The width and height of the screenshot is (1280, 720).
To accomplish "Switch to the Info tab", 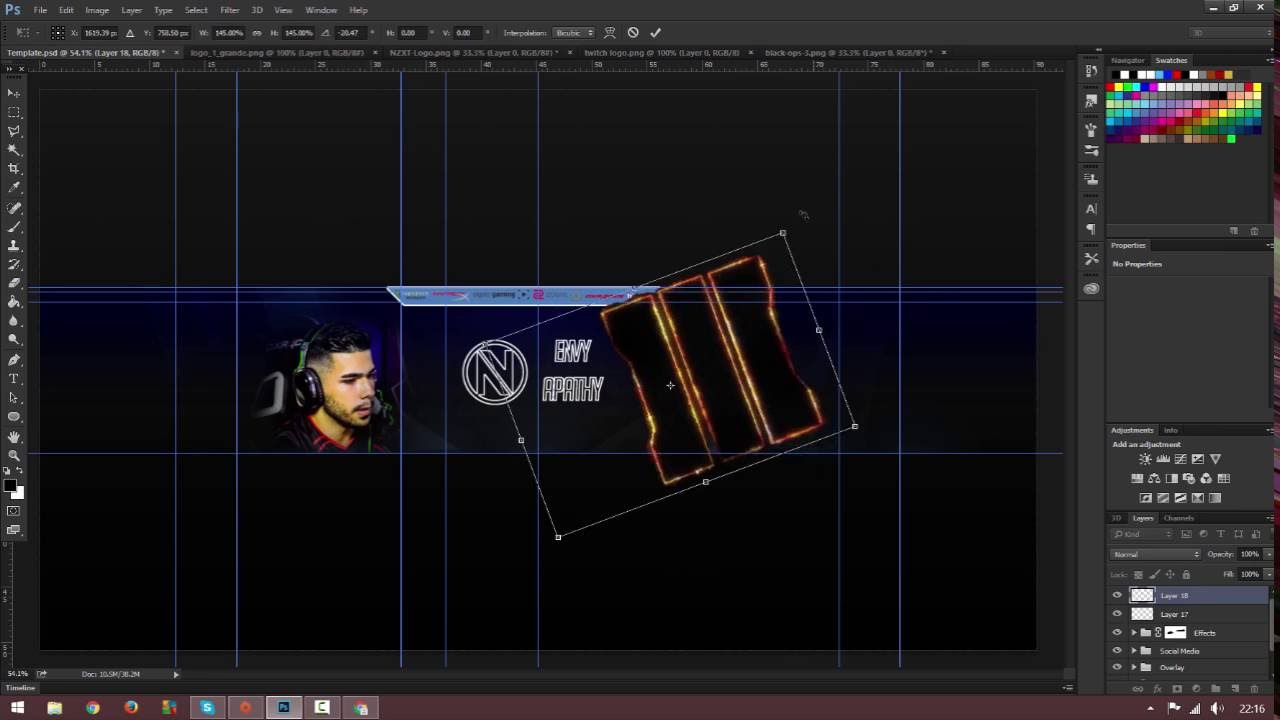I will point(1170,431).
